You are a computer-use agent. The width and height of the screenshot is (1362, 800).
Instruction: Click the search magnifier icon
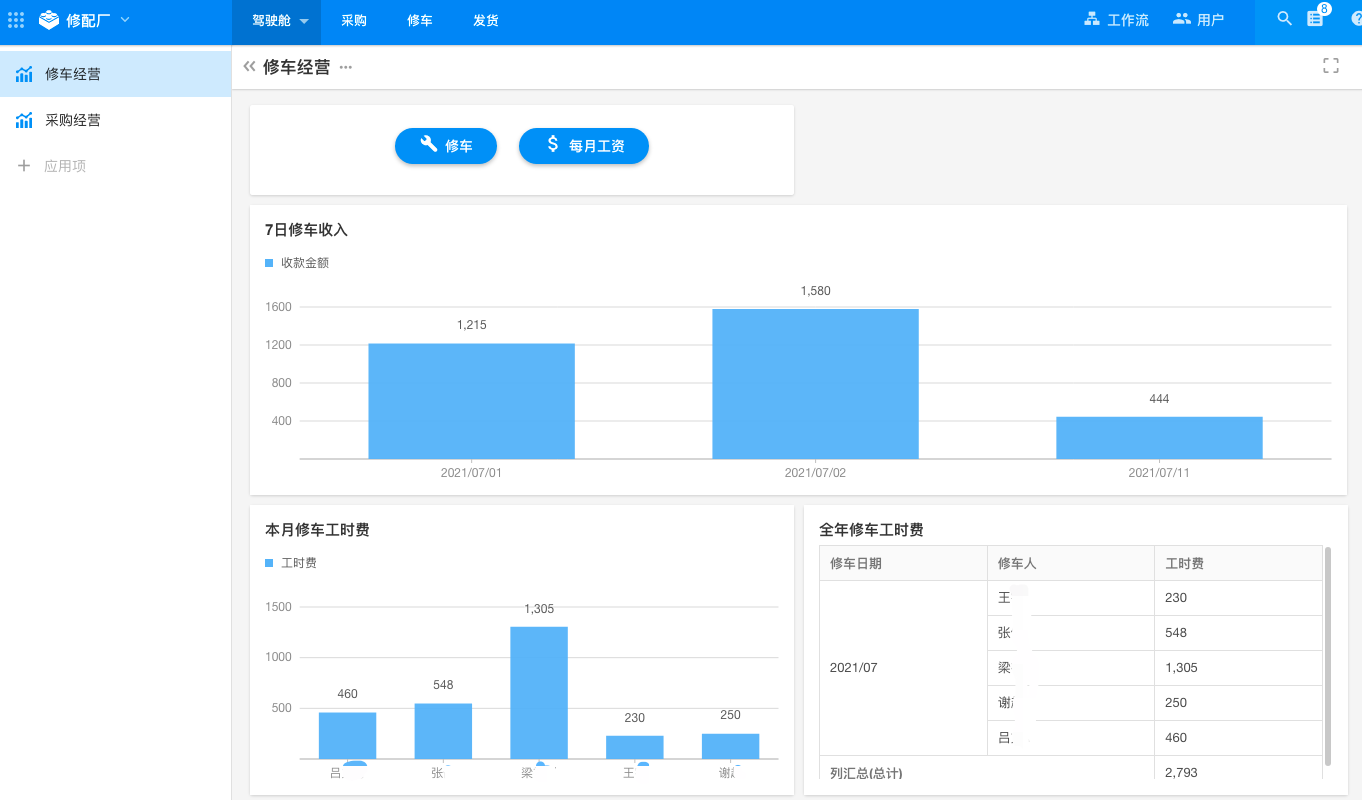click(x=1285, y=19)
